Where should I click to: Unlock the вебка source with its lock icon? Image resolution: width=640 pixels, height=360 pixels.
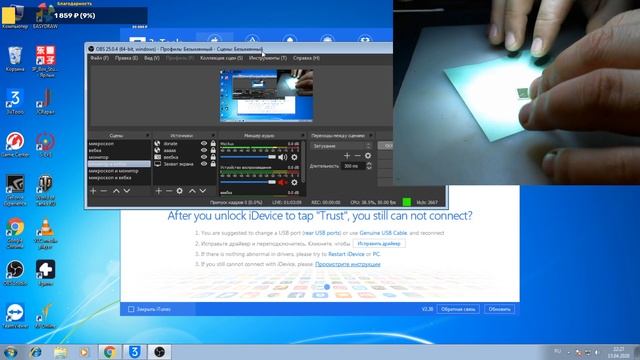(x=213, y=157)
